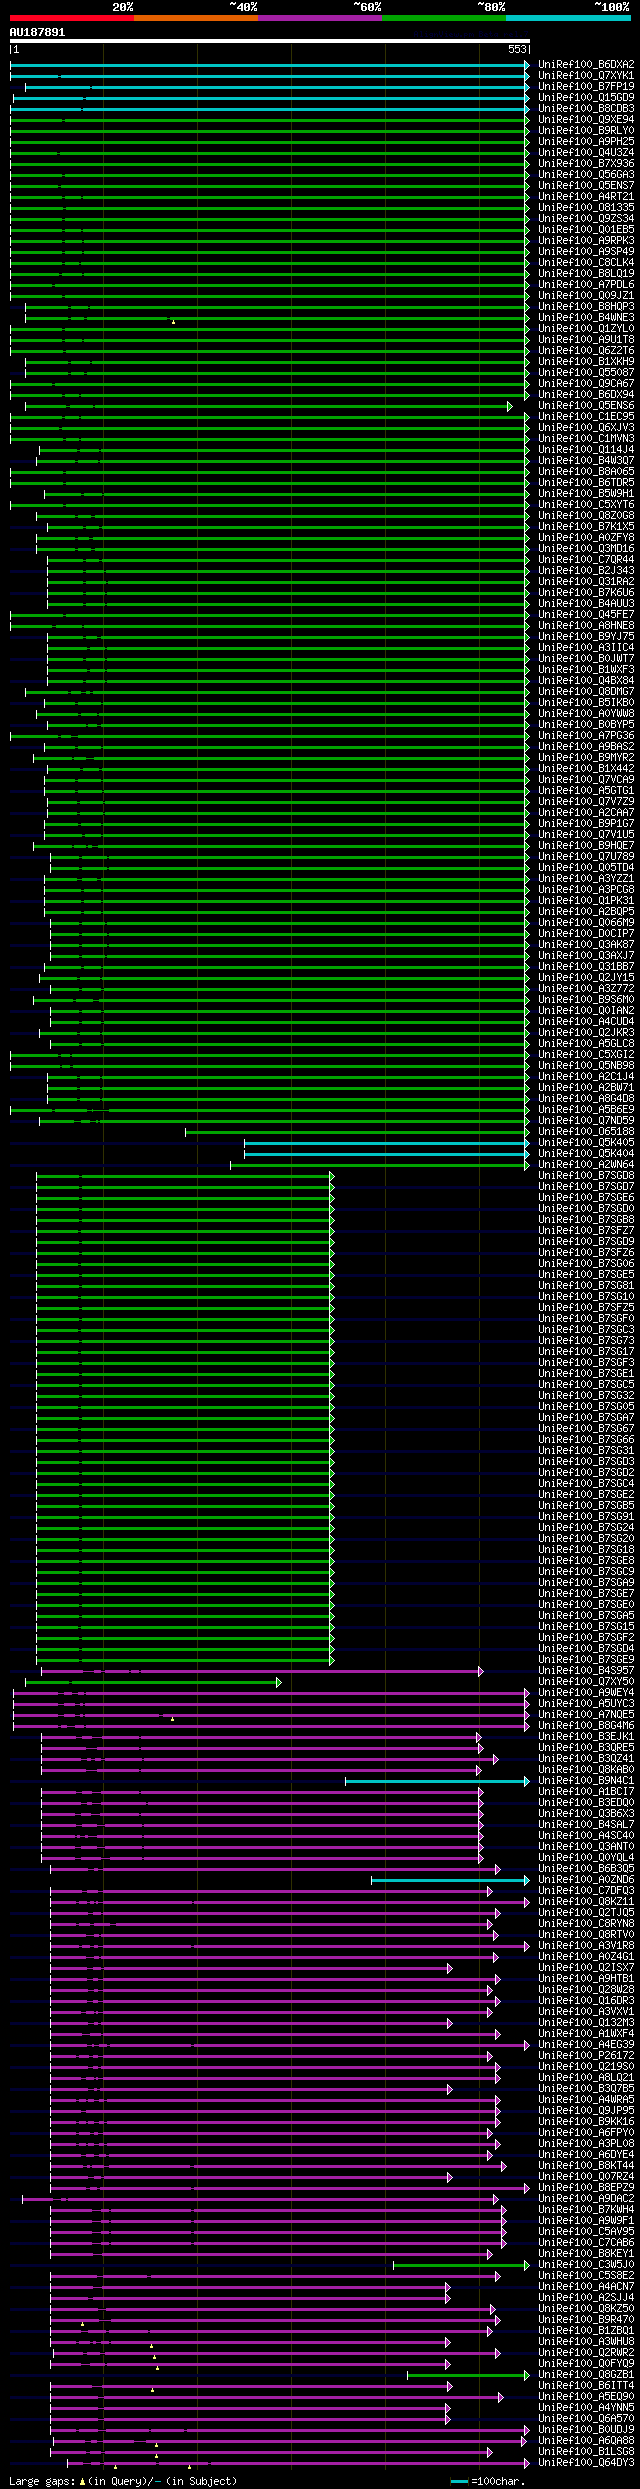Select label UniRef100_Q2ISX7
The image size is (640, 2489).
point(586,1967)
